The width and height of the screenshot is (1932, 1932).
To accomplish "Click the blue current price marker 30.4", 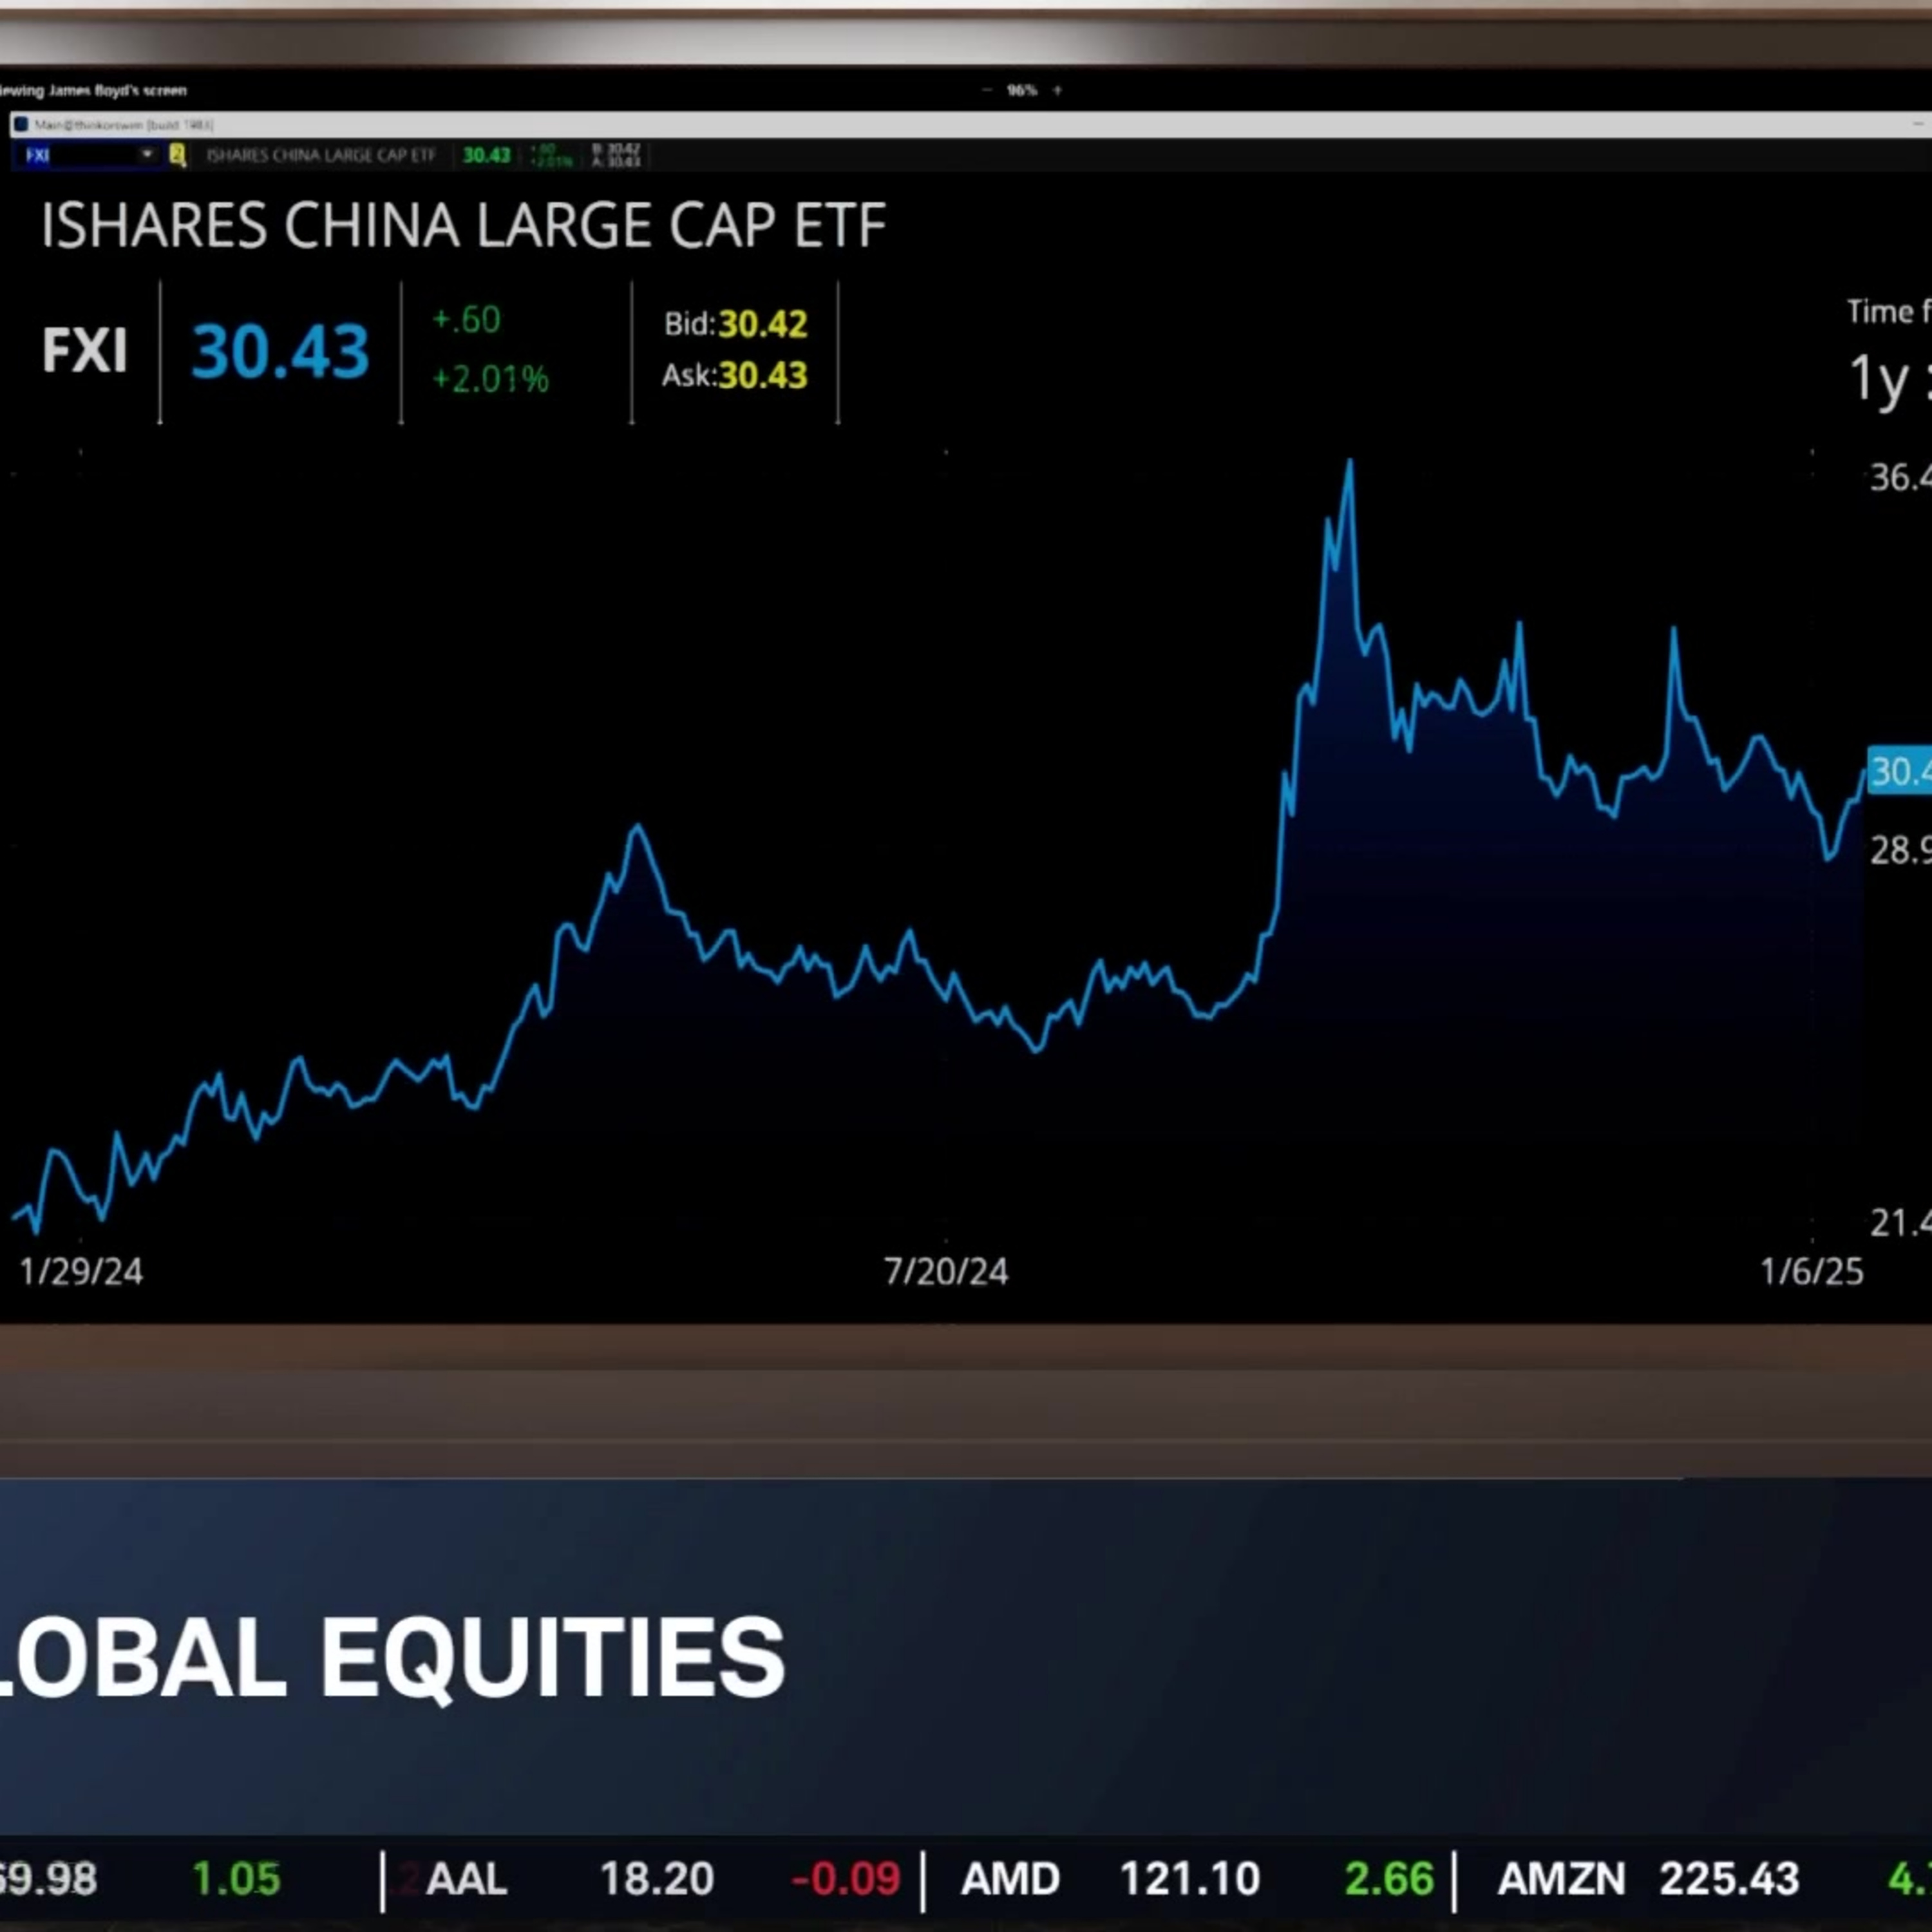I will [1900, 771].
